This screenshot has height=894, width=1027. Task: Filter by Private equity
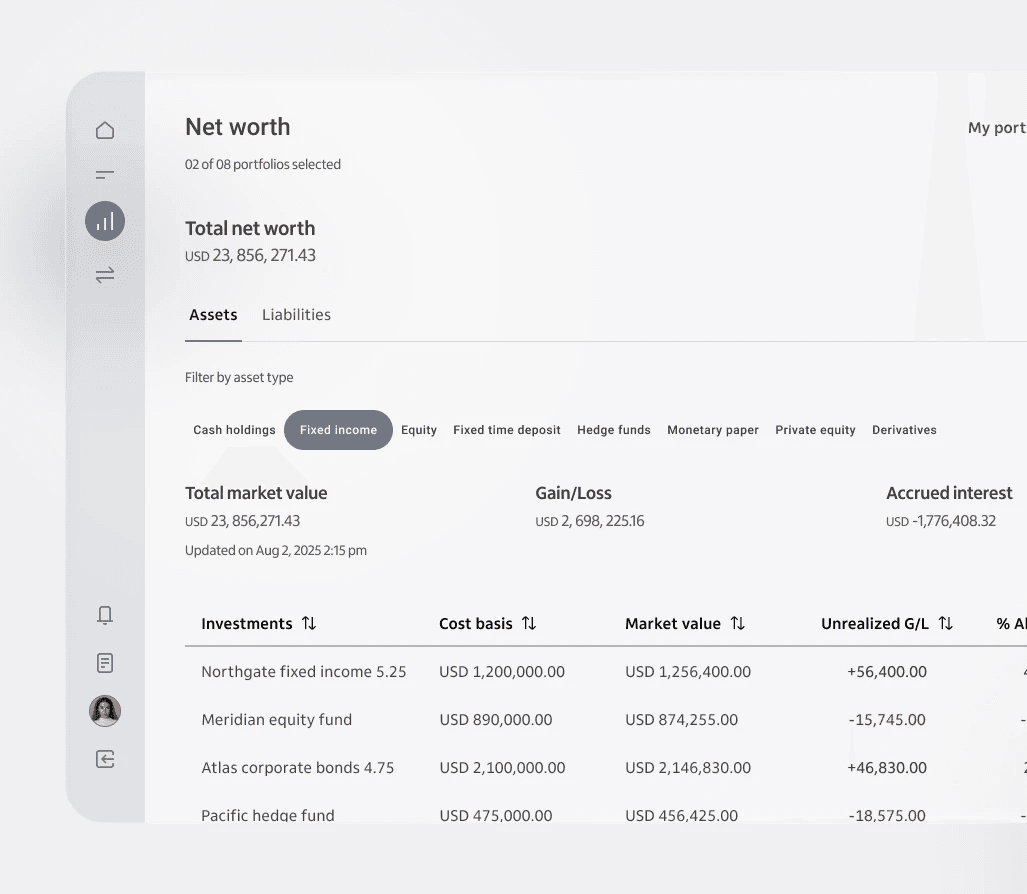[x=815, y=430]
